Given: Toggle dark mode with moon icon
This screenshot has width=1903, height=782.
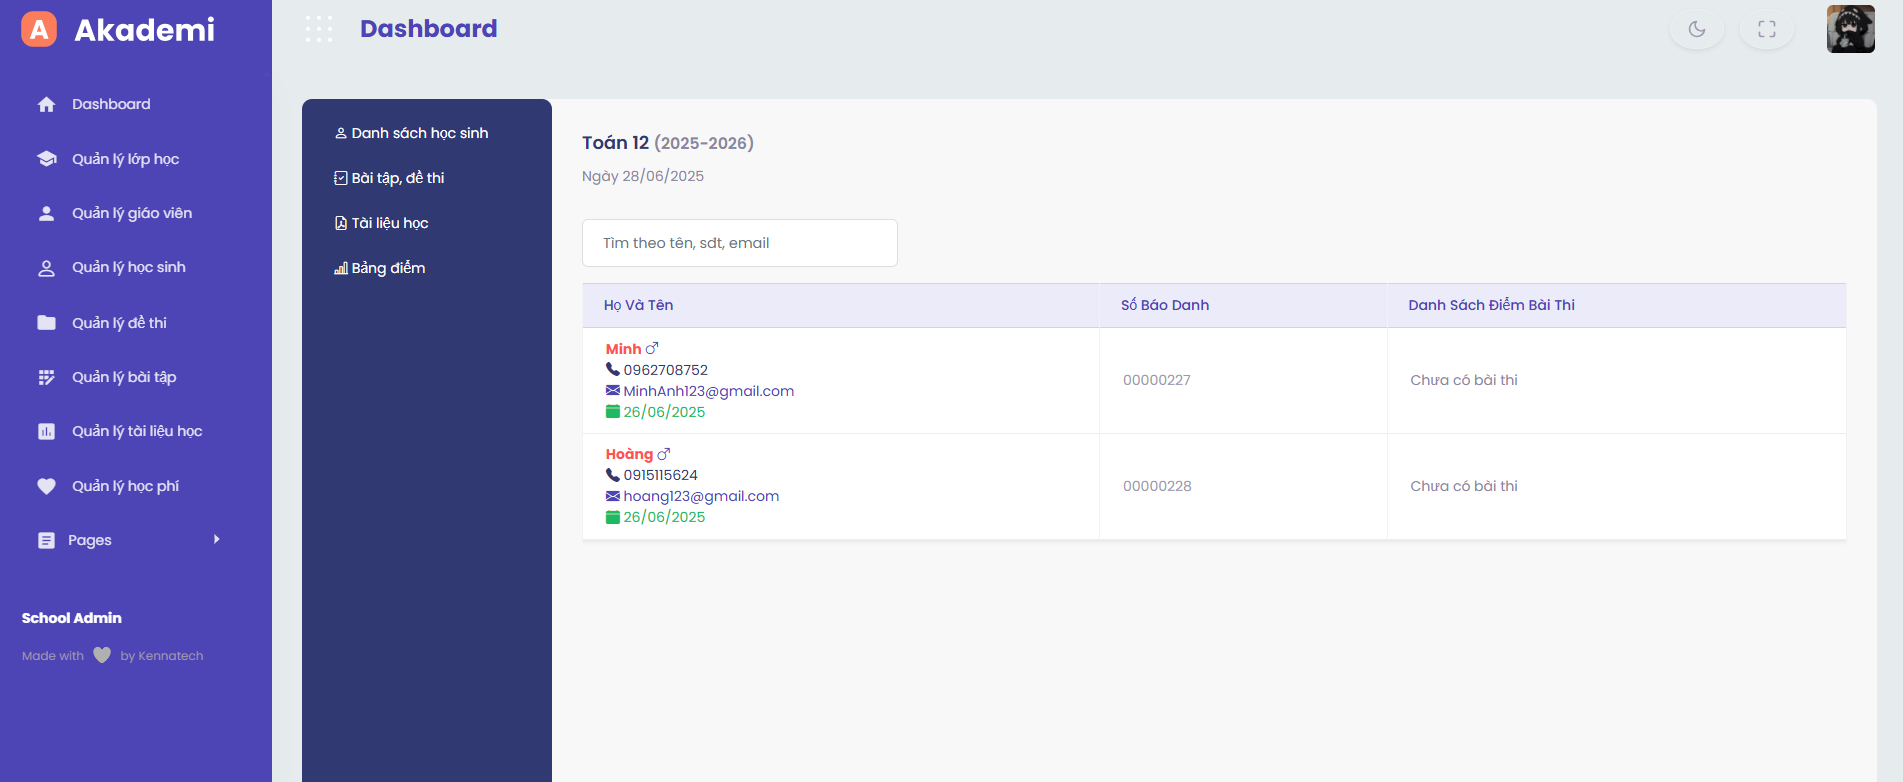Looking at the screenshot, I should click(1696, 29).
